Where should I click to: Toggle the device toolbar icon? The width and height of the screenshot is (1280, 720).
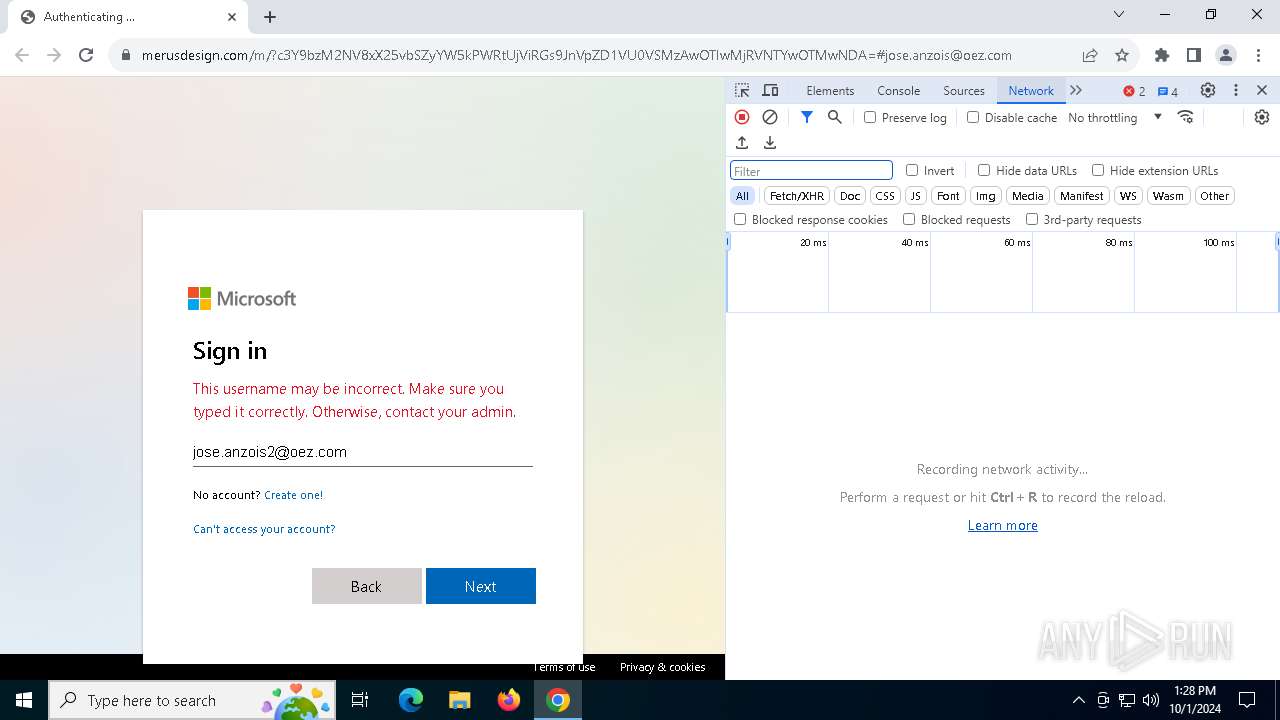point(770,90)
